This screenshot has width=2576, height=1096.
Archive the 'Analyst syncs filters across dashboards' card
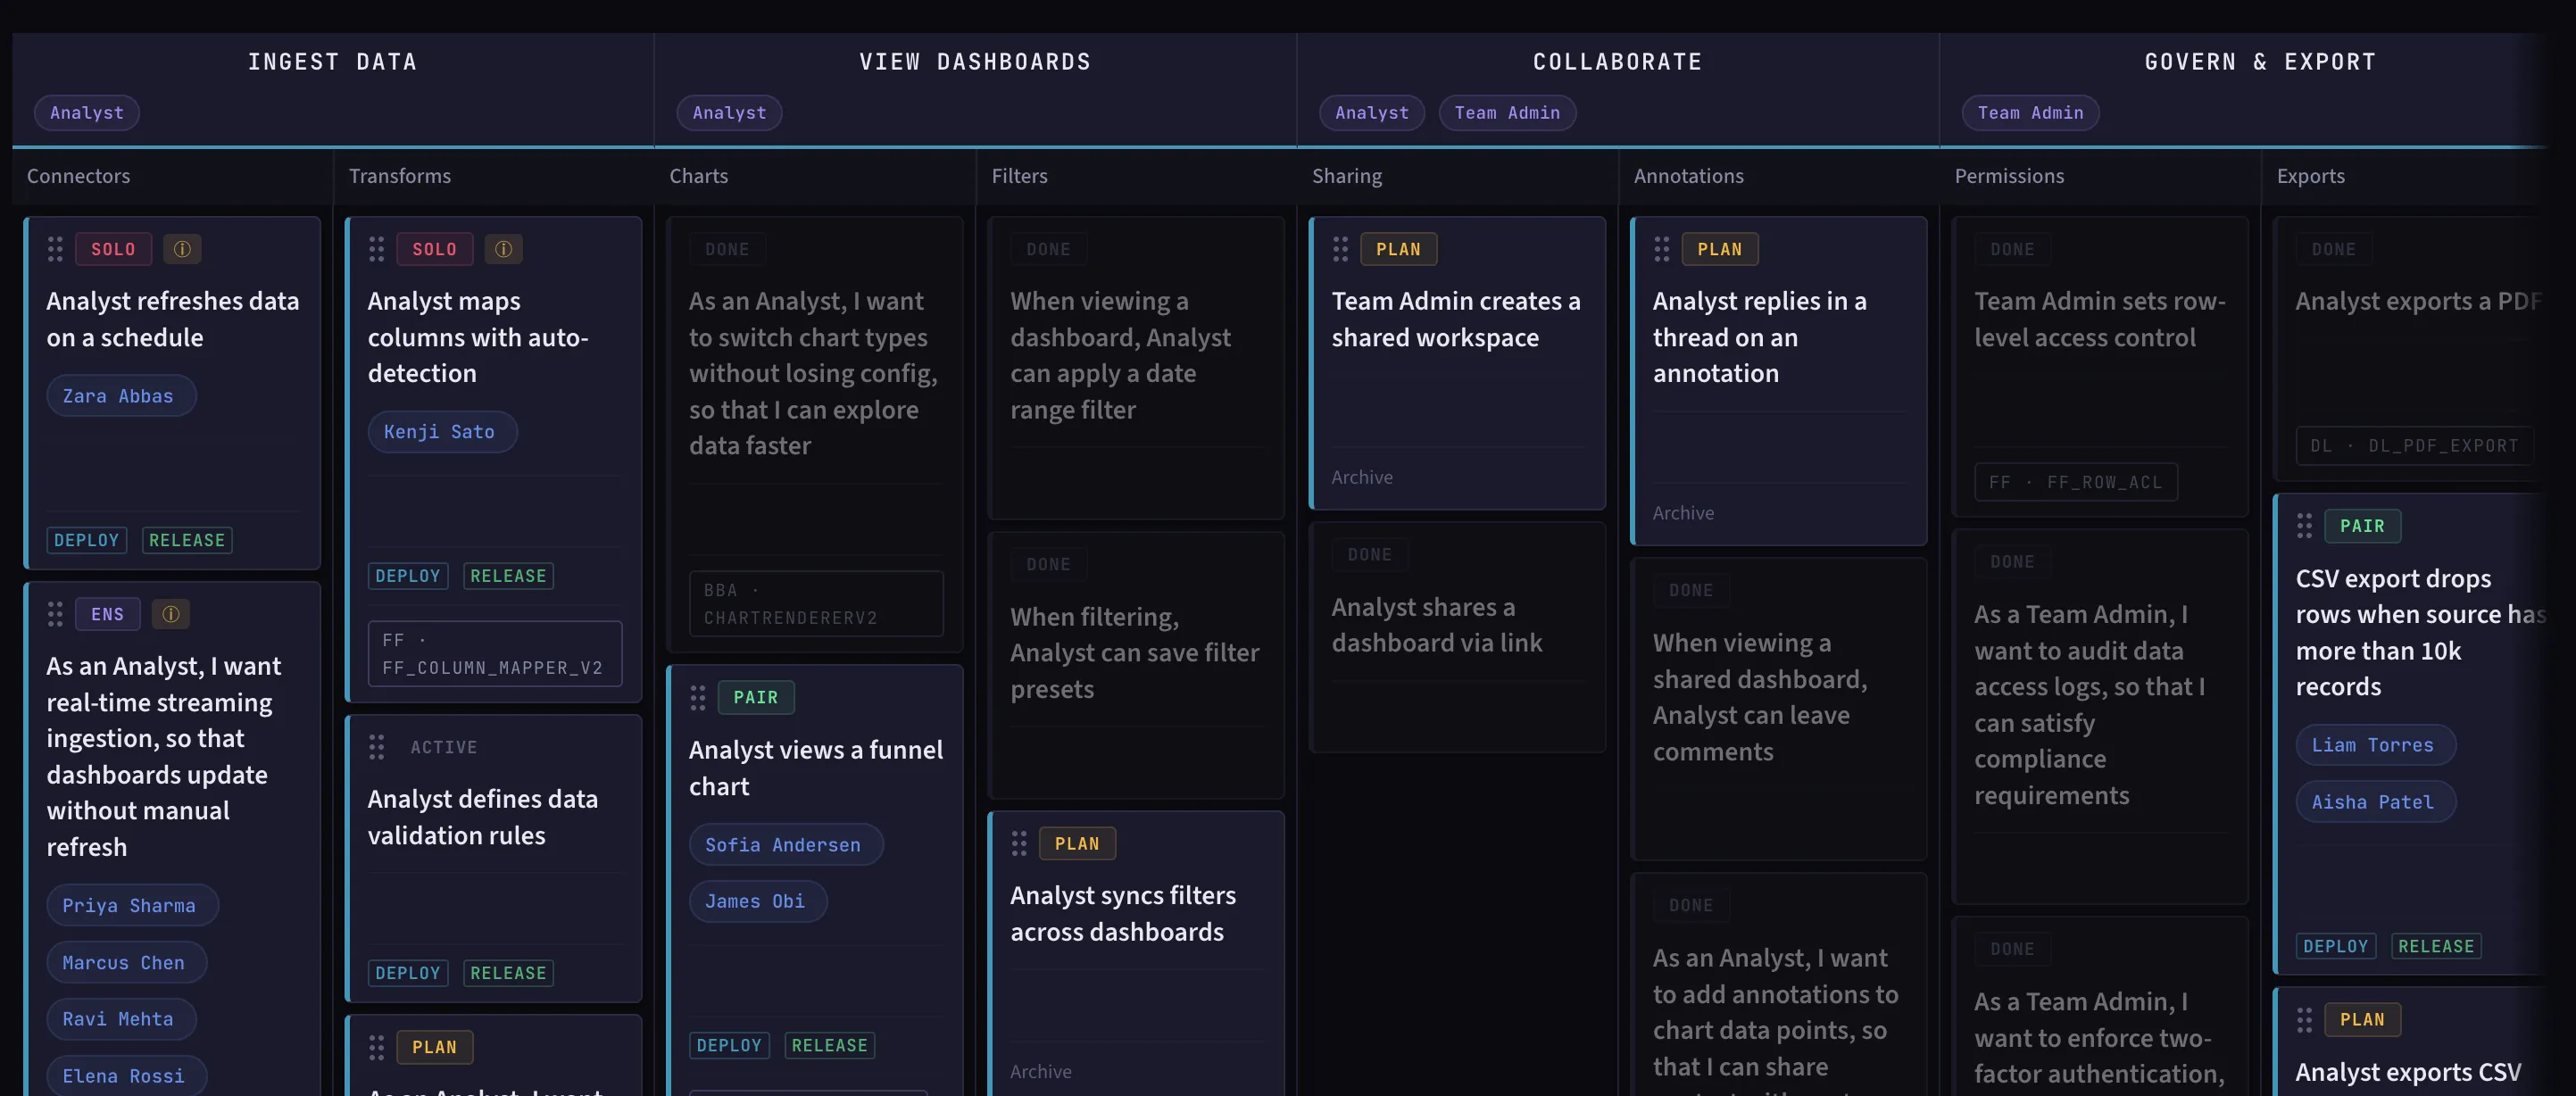click(x=1040, y=1071)
